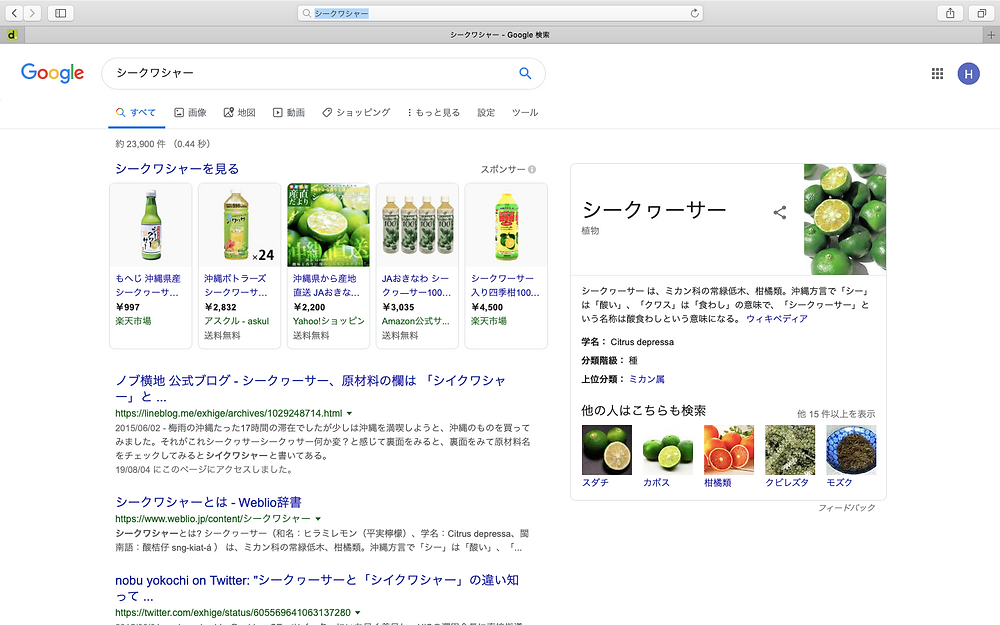Click the Amazon公式サ... seller text
The height and width of the screenshot is (625, 1000).
tap(416, 321)
